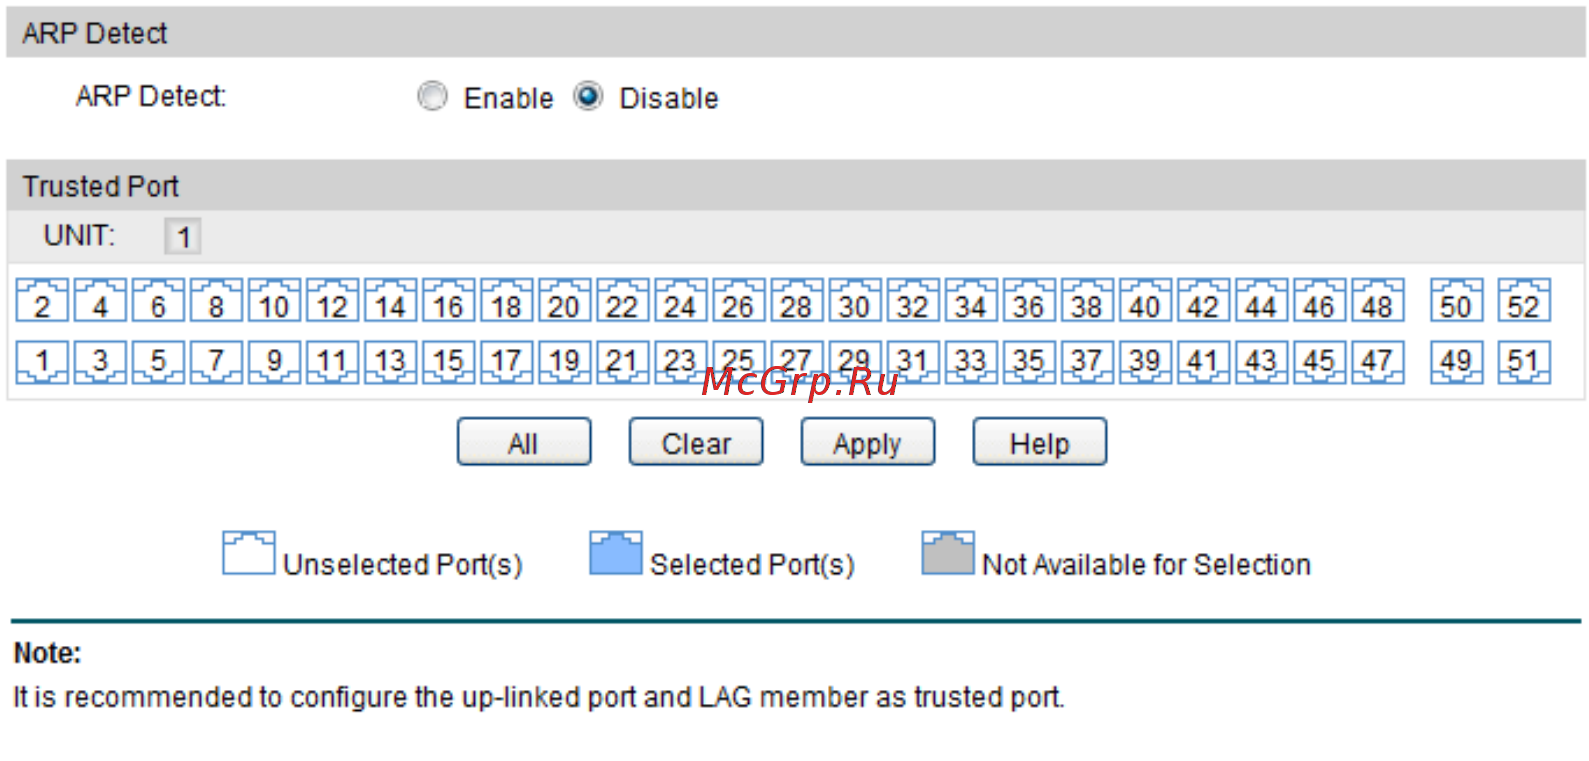Select port 14 icon

click(390, 301)
